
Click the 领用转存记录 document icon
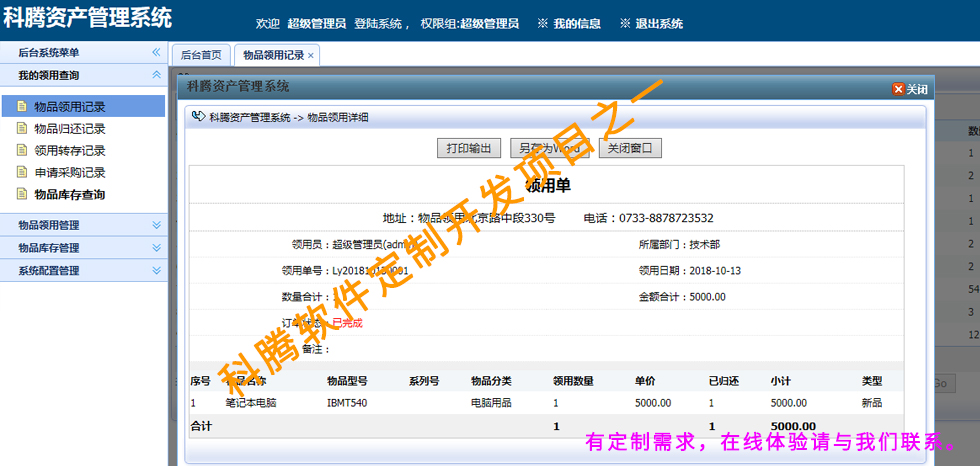(22, 151)
